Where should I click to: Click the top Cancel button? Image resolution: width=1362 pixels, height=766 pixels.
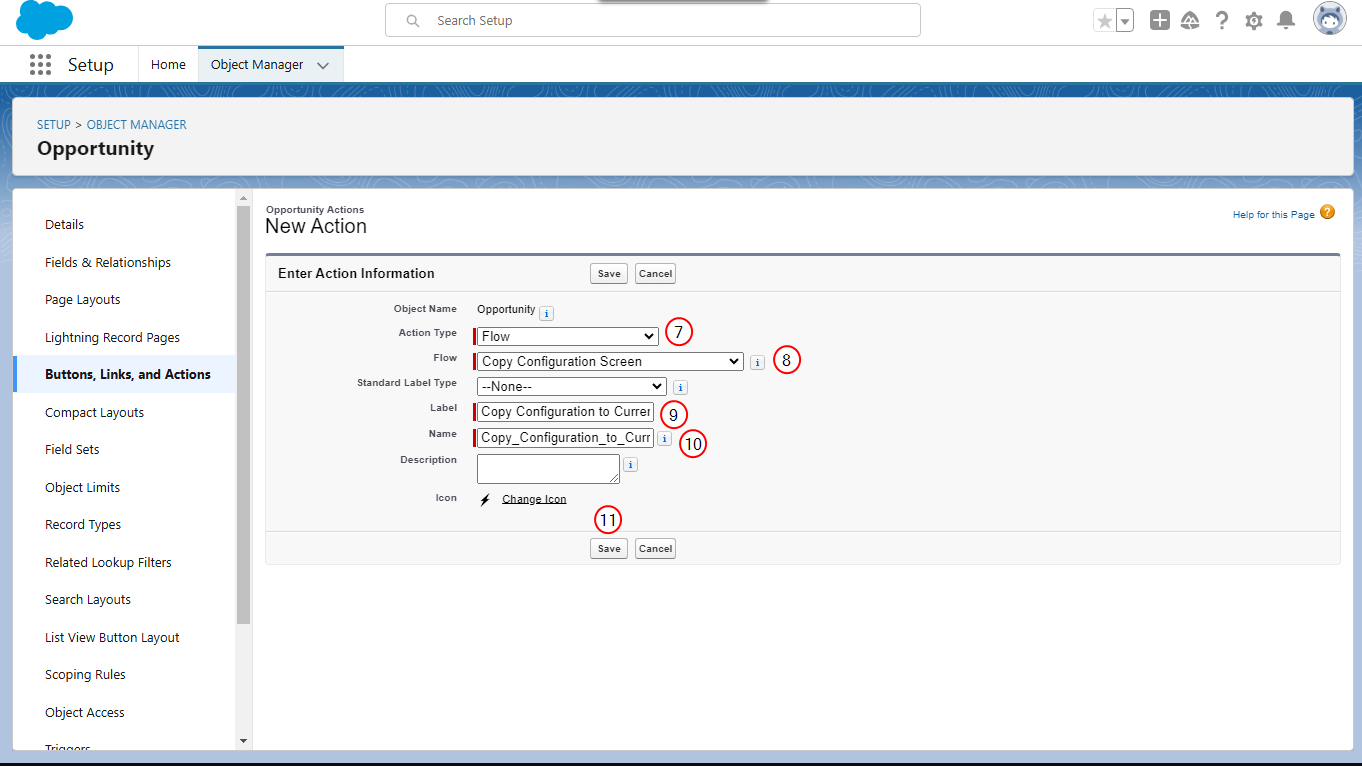click(655, 274)
